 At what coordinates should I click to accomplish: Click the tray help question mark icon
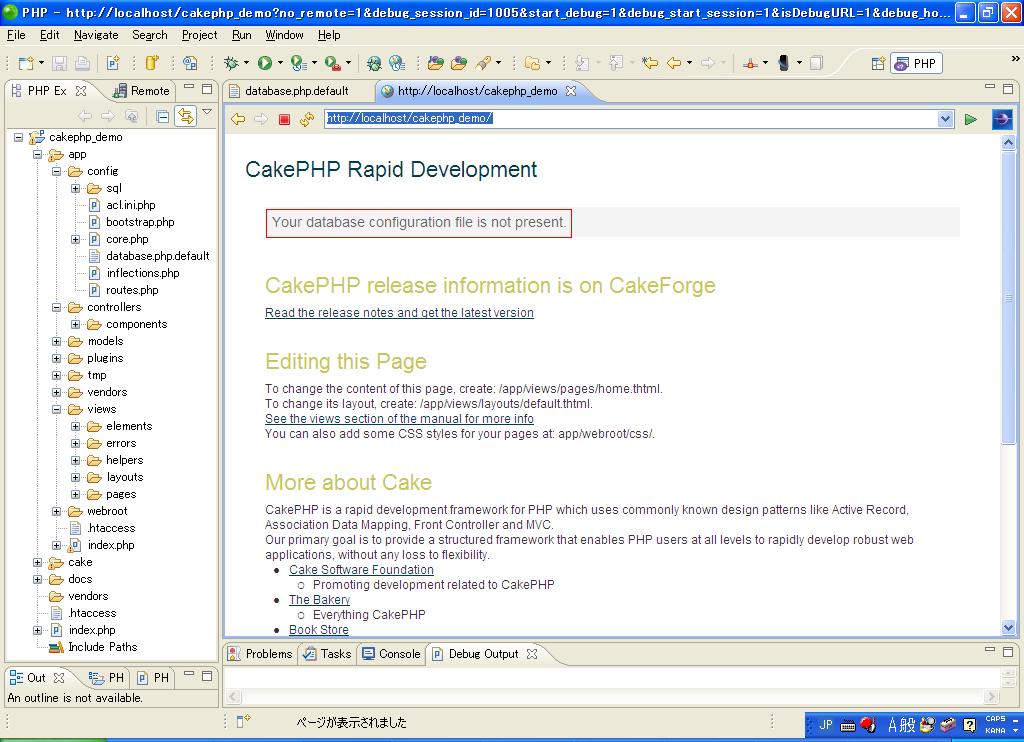pos(970,724)
